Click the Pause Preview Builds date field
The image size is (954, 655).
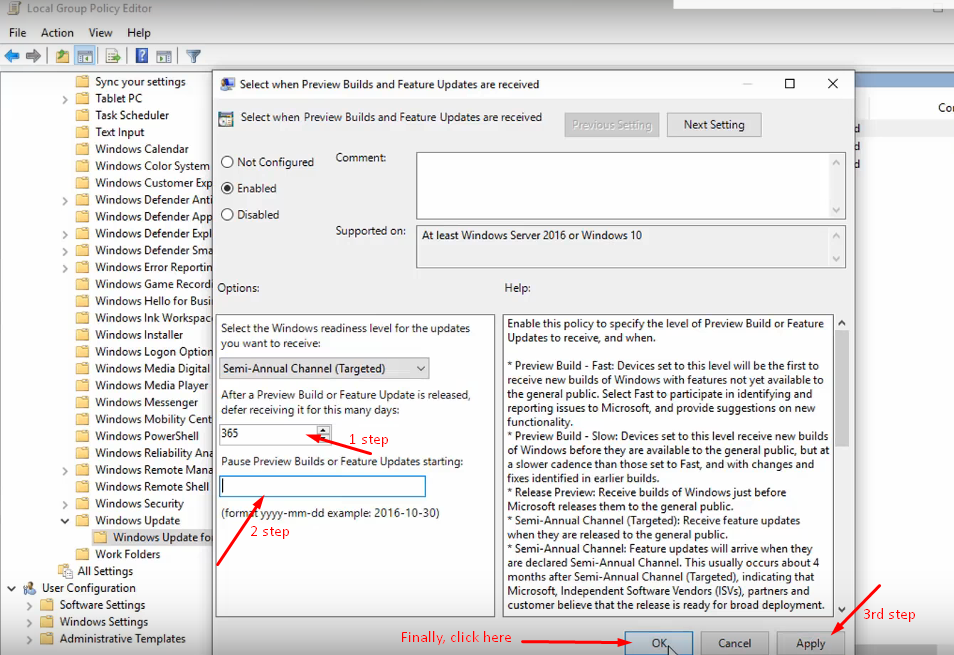pyautogui.click(x=322, y=486)
